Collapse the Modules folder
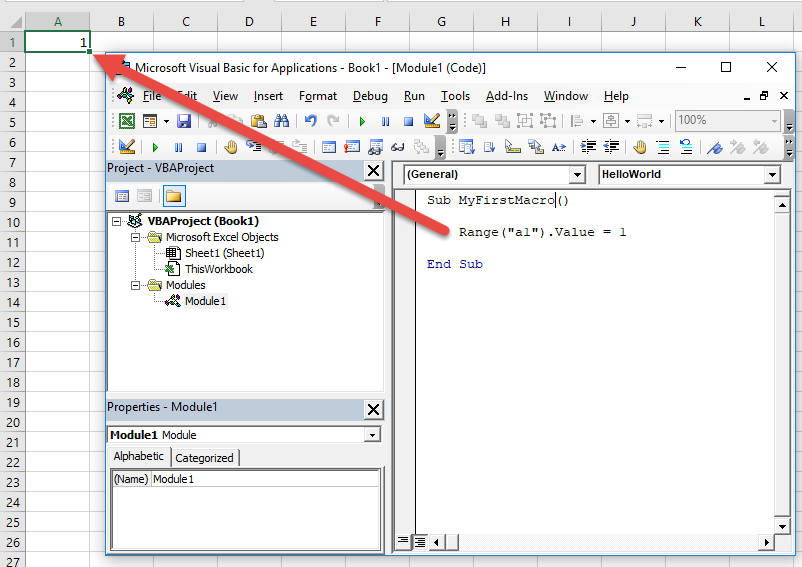Image resolution: width=802 pixels, height=567 pixels. coord(135,285)
